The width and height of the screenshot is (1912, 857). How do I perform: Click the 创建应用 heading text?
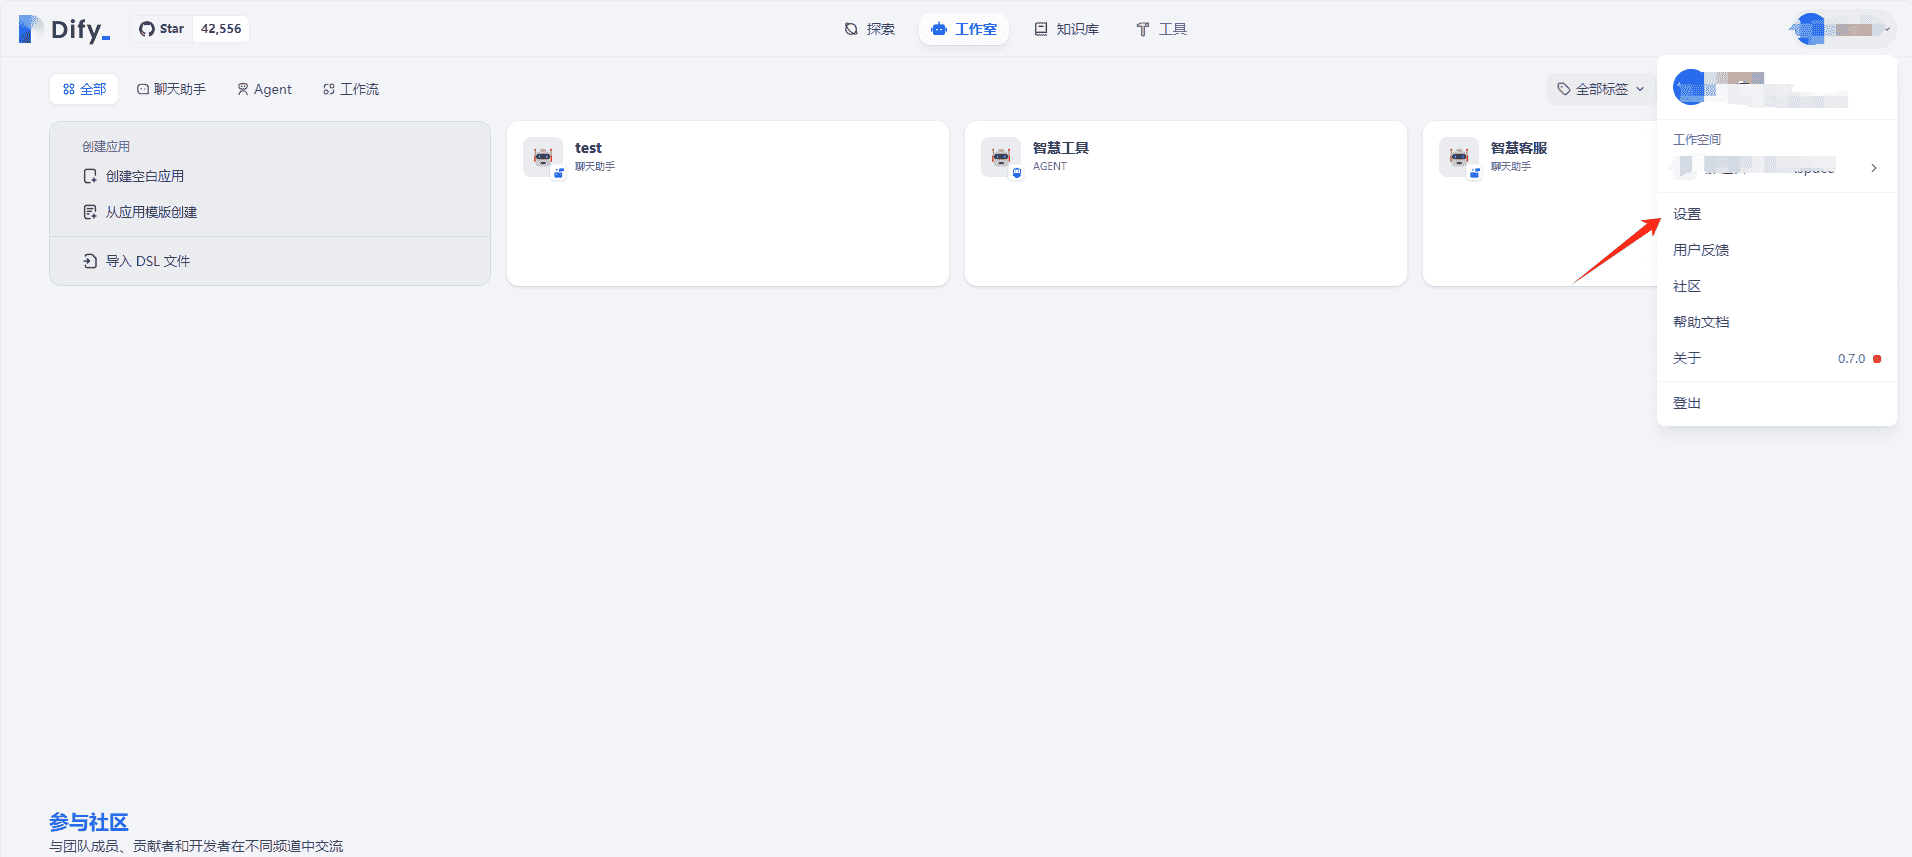pyautogui.click(x=106, y=147)
